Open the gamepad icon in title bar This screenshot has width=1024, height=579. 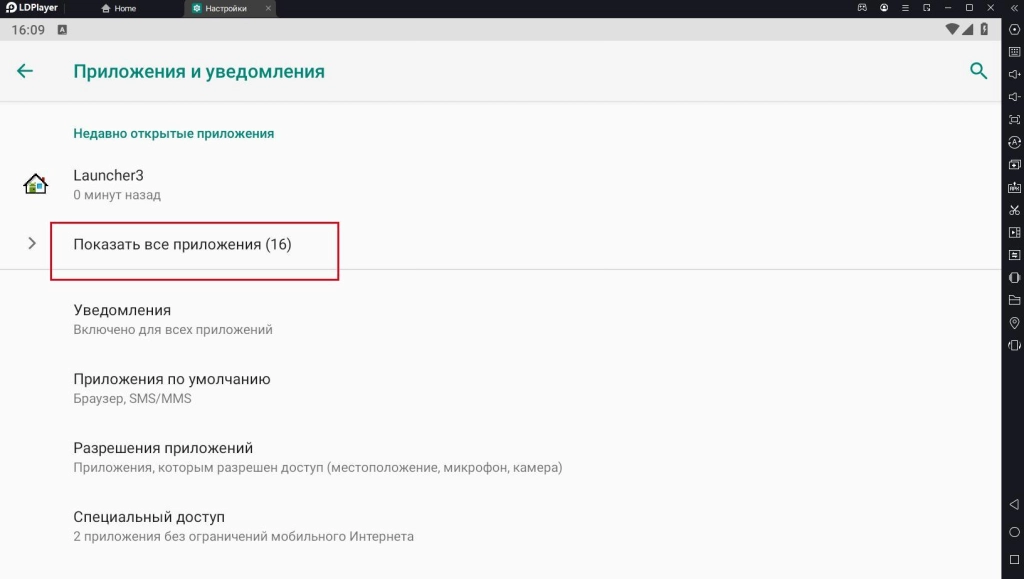(x=862, y=8)
